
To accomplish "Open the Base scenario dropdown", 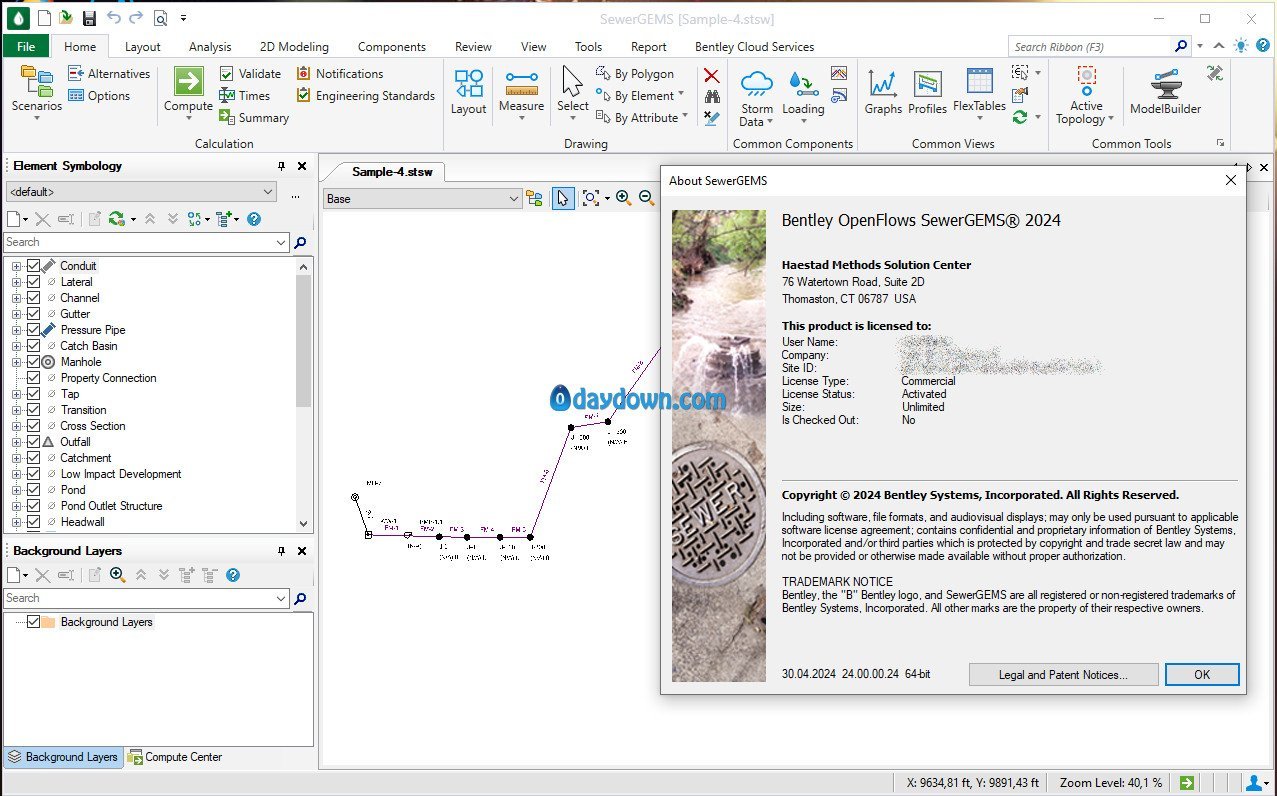I will pos(423,199).
